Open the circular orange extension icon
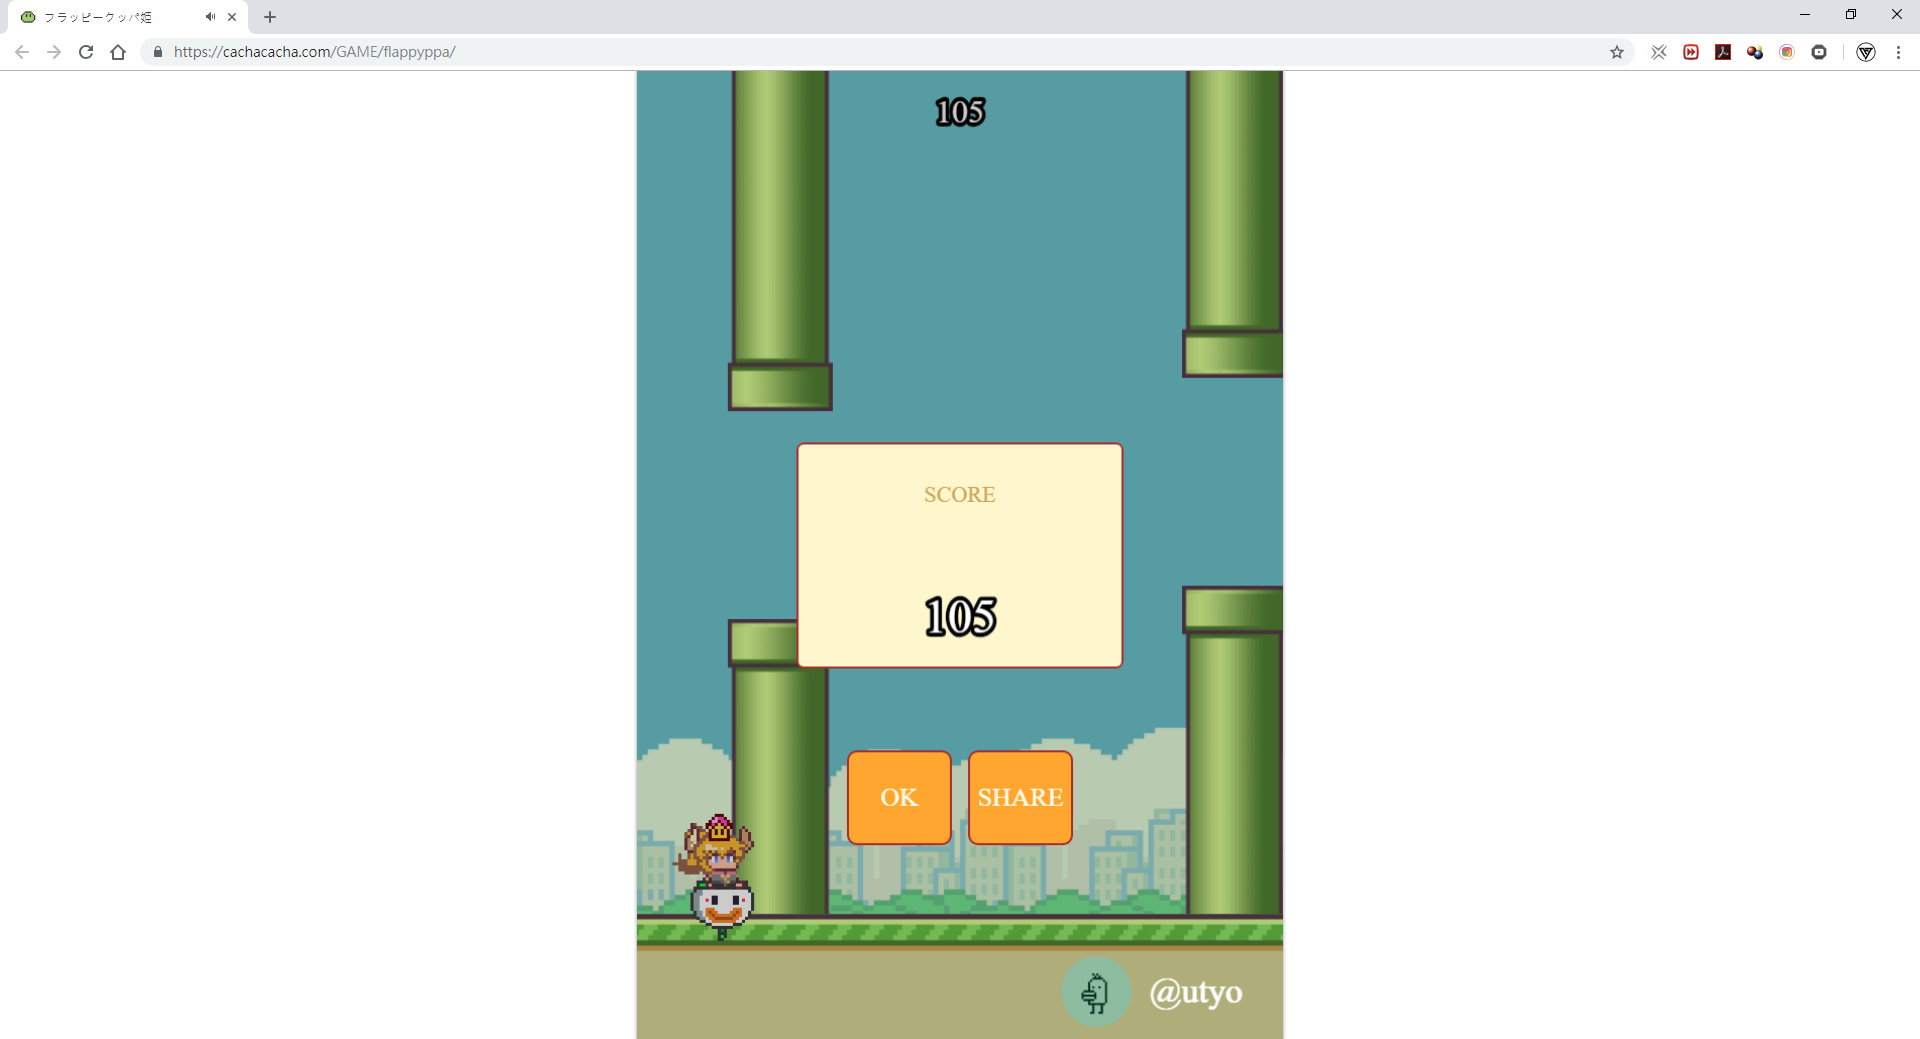1920x1039 pixels. (x=1787, y=52)
